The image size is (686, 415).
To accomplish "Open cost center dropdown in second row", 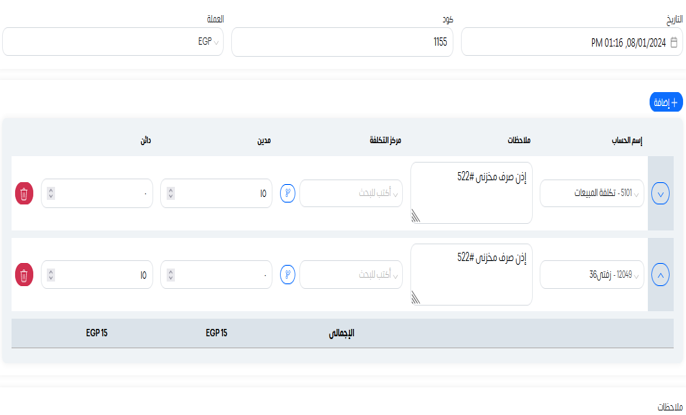I will 352,274.
